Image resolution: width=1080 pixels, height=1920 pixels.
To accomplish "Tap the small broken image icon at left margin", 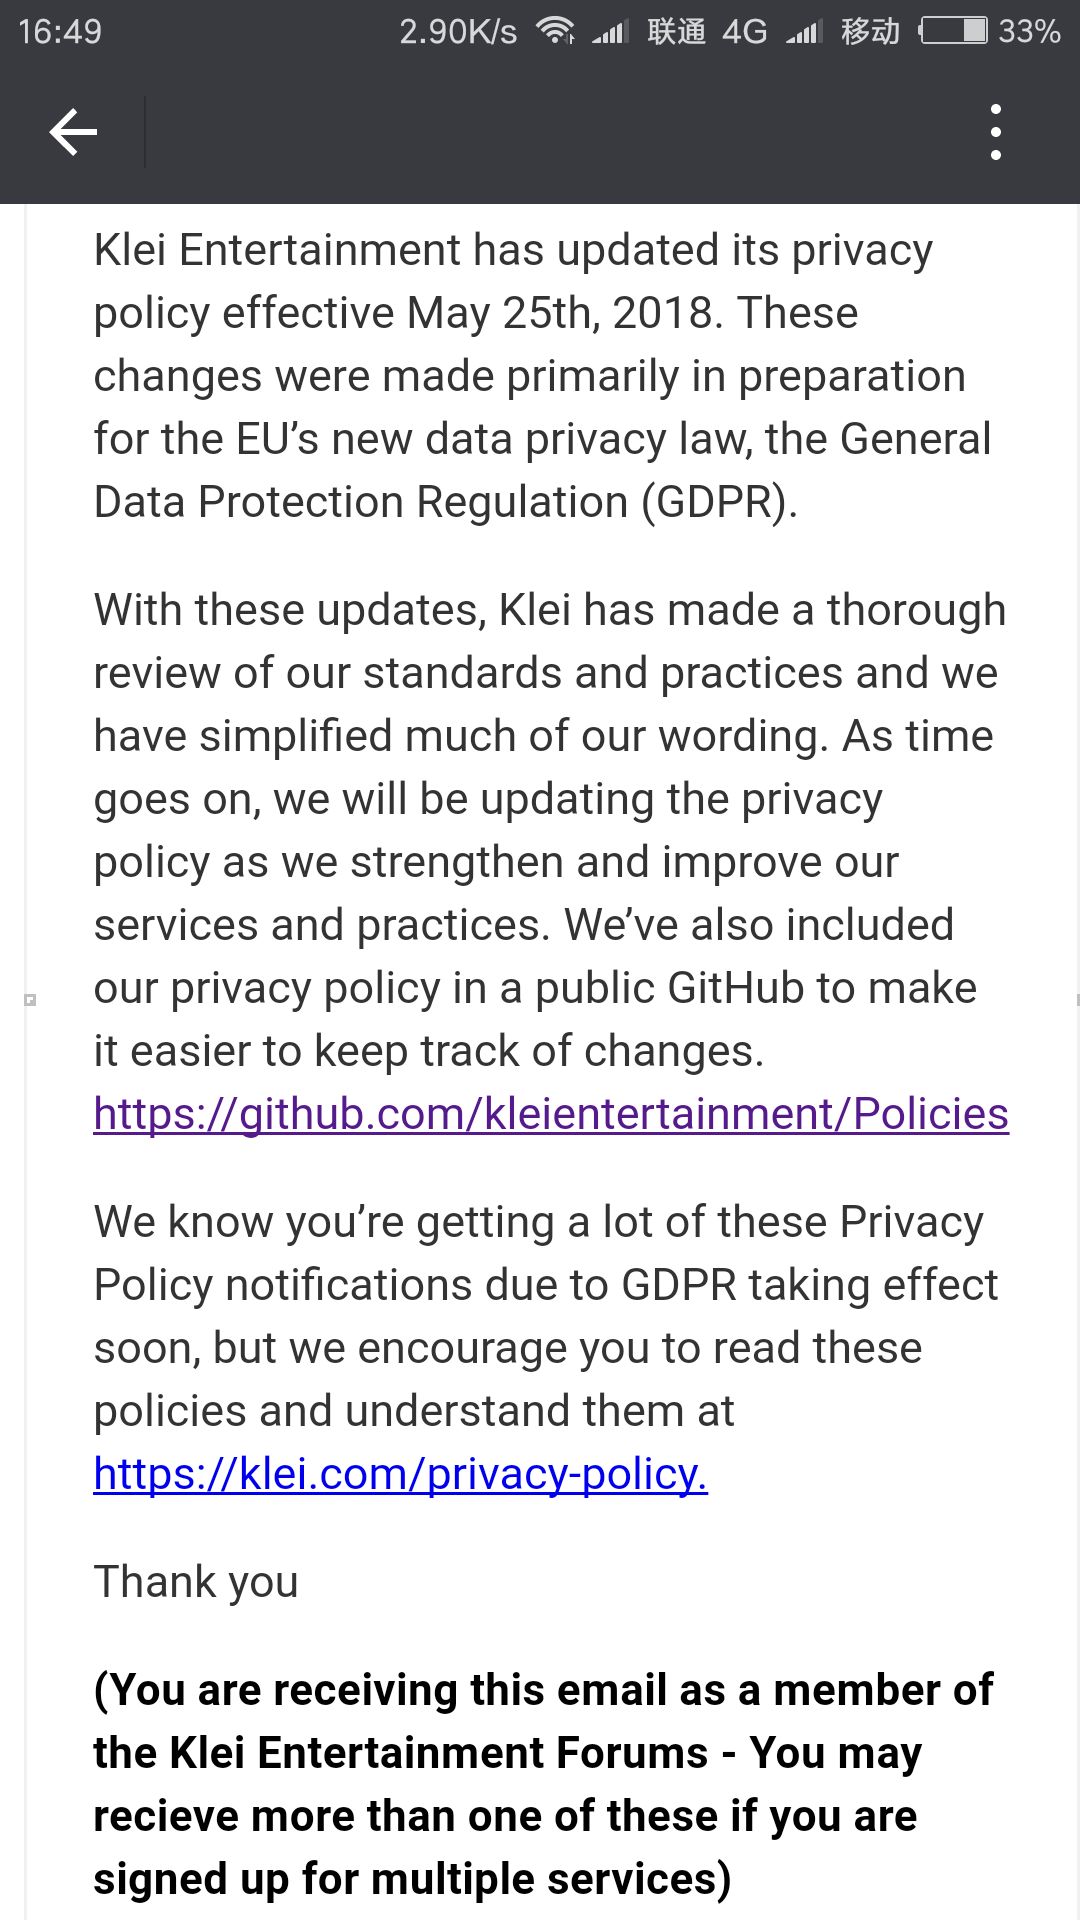I will click(x=30, y=999).
